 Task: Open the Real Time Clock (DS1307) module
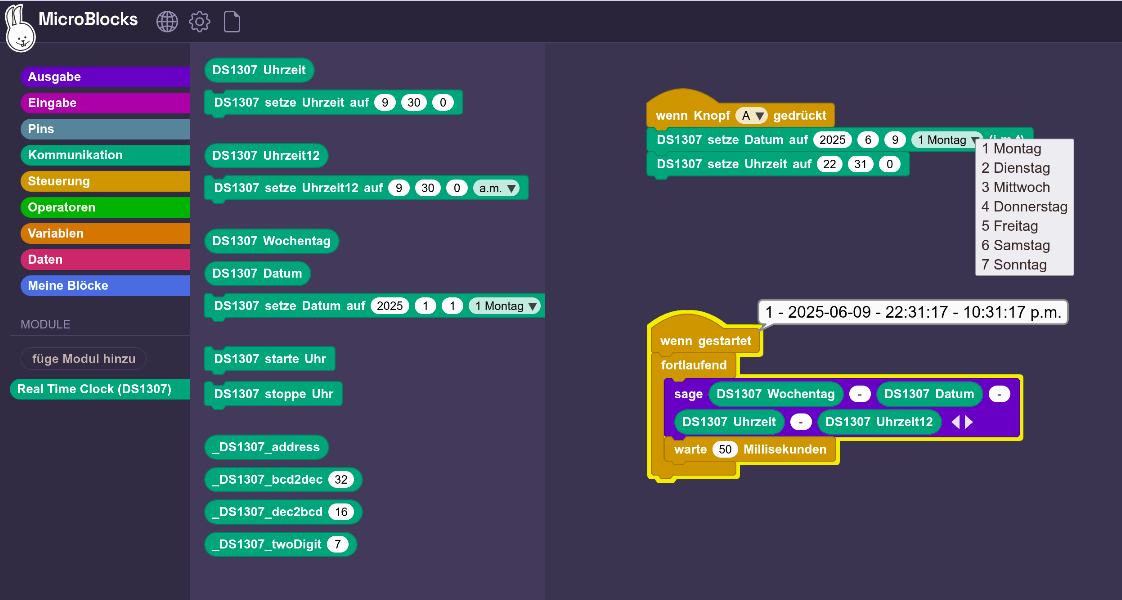(x=100, y=389)
